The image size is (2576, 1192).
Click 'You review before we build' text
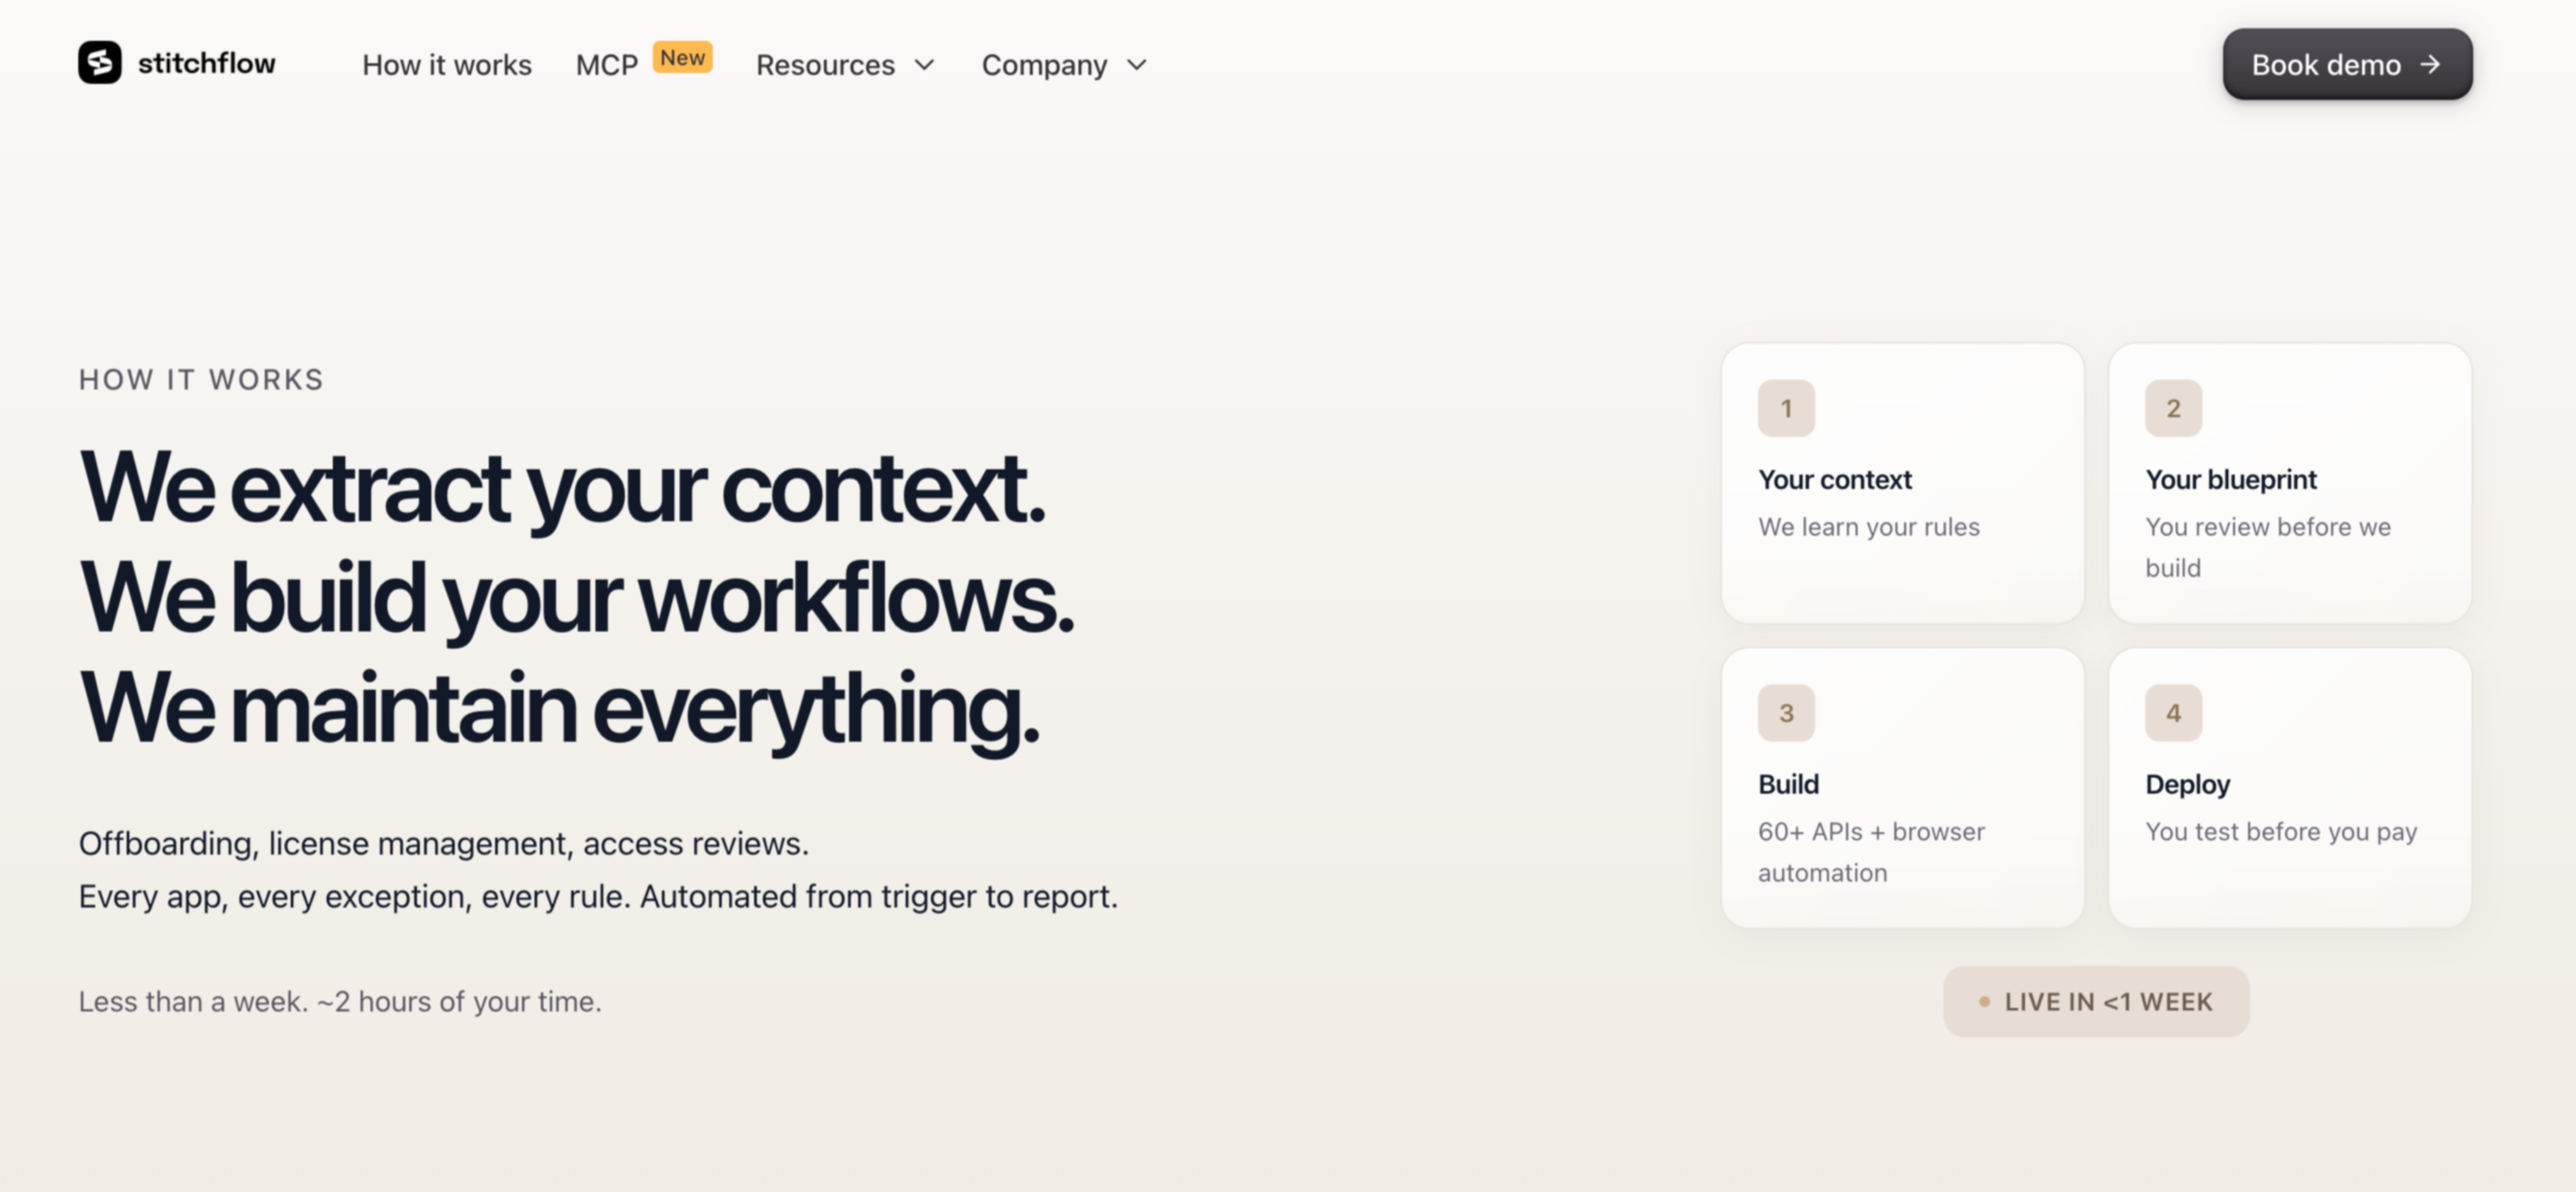coord(2268,547)
